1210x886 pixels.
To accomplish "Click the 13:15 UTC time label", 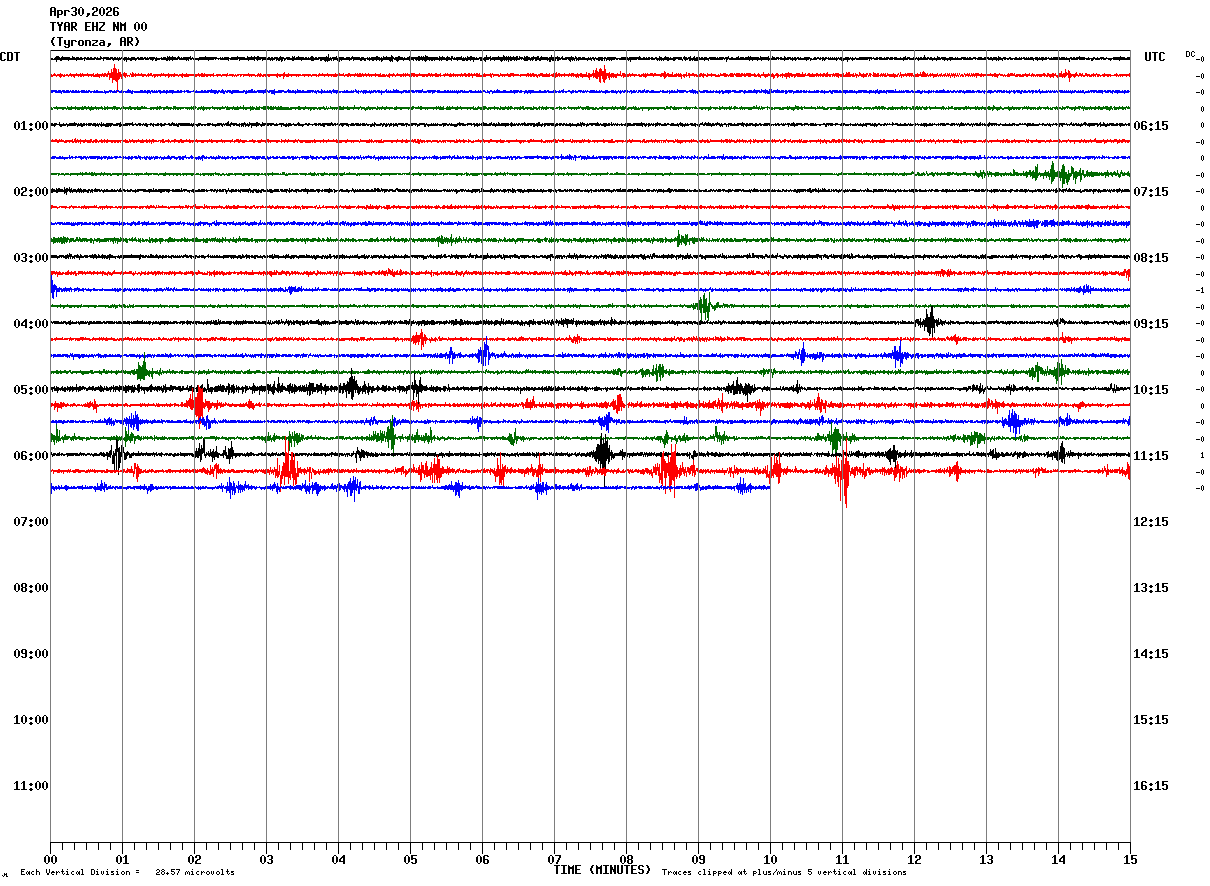I will tap(1152, 588).
